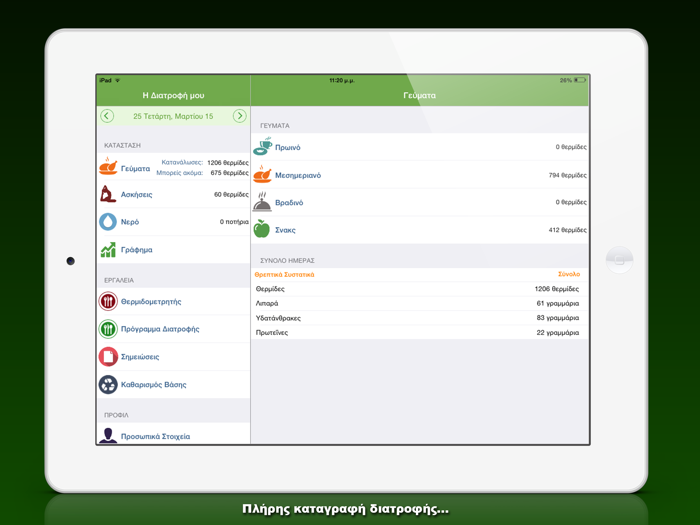
Task: Click the 794 θερμίδες value for Μεσημεριανό
Action: 567,175
